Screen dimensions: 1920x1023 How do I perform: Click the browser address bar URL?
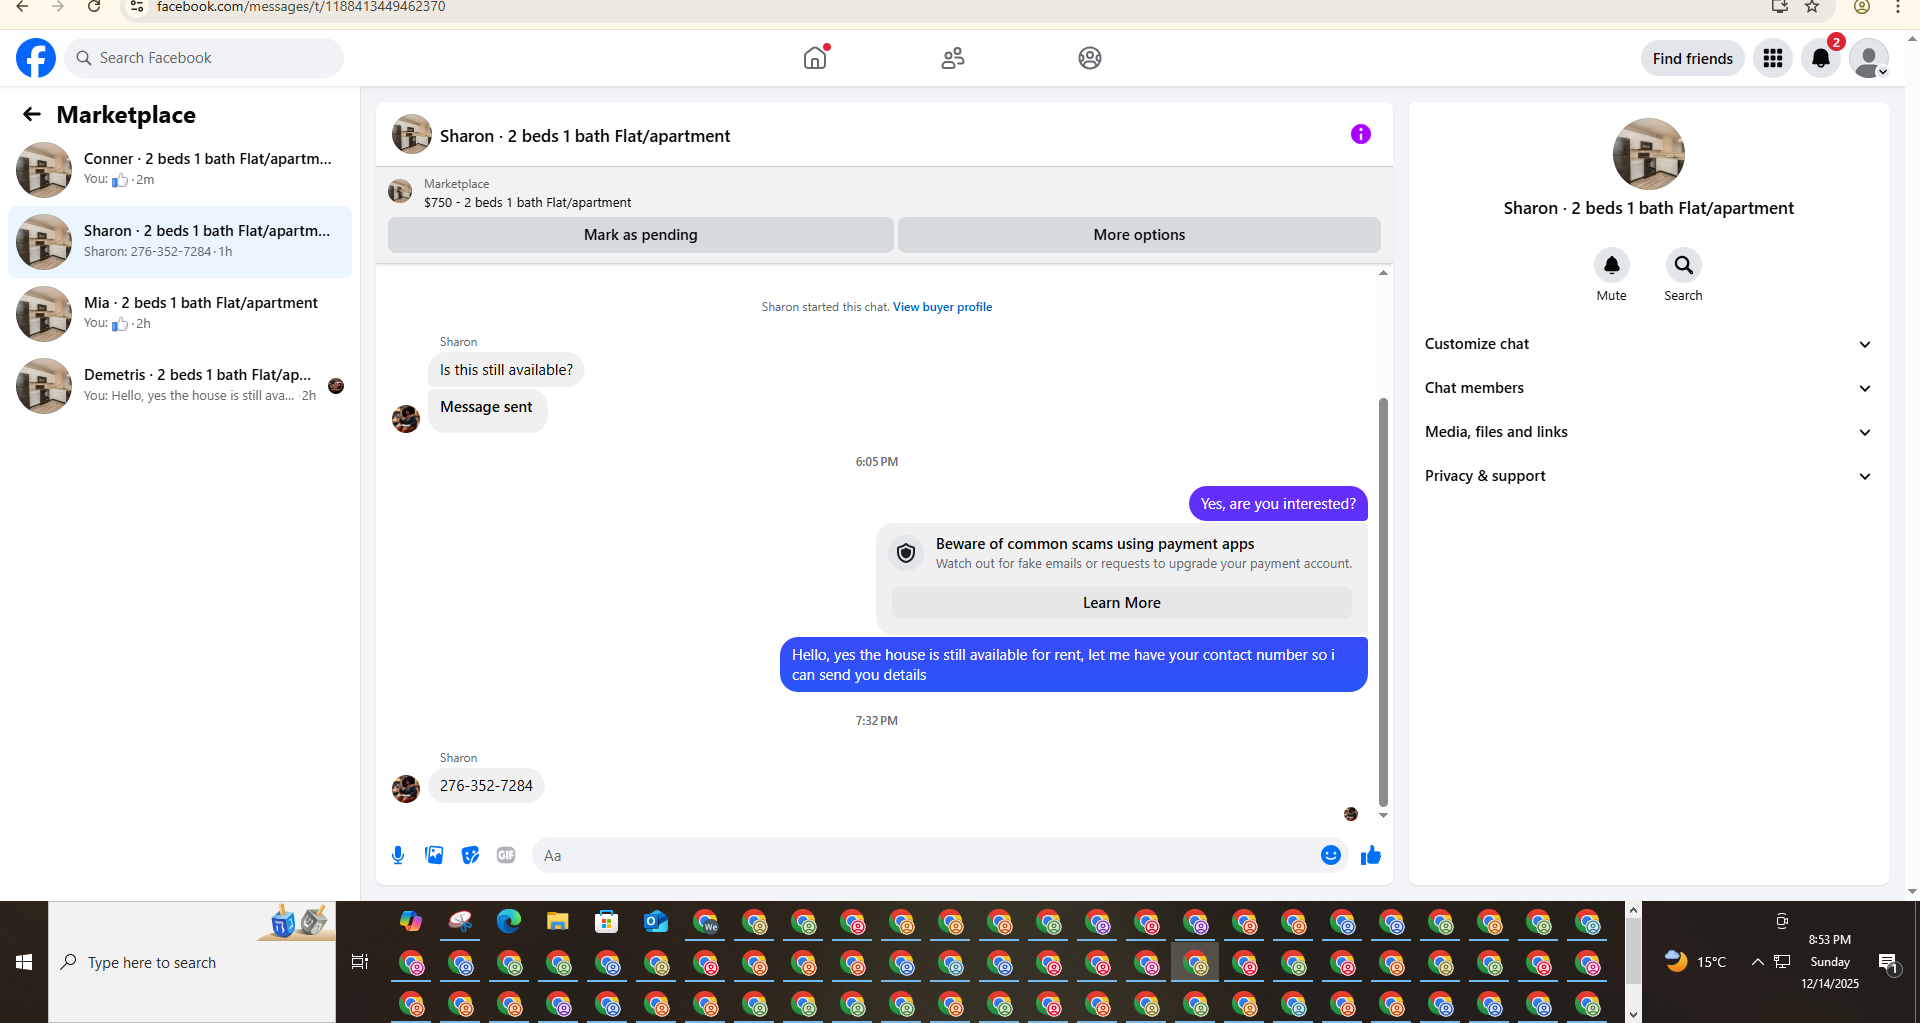301,7
